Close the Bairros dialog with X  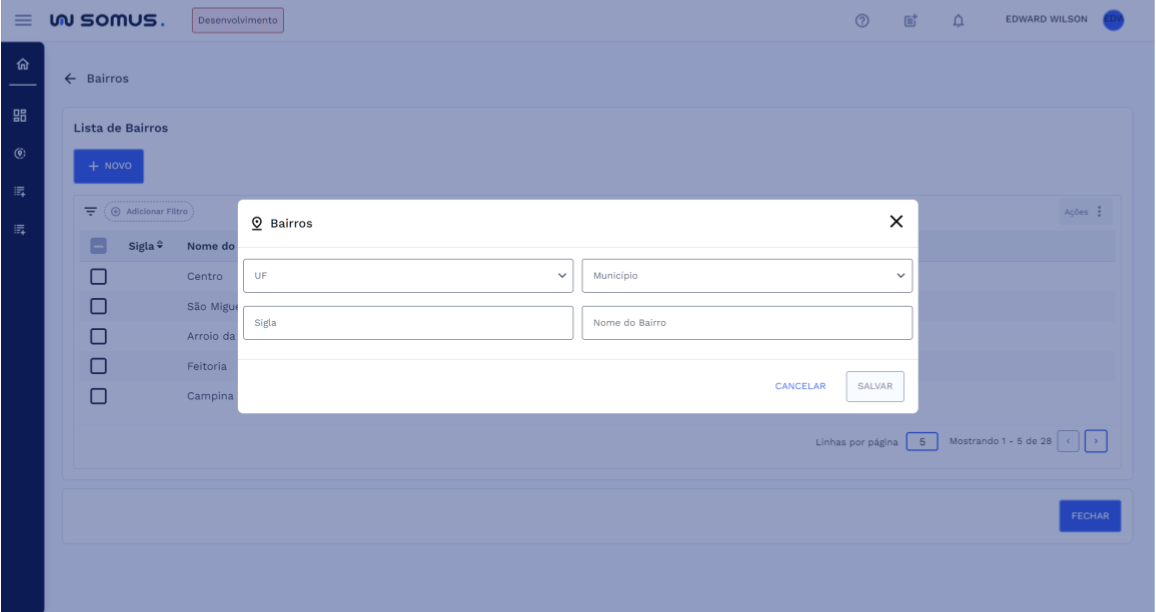[896, 222]
